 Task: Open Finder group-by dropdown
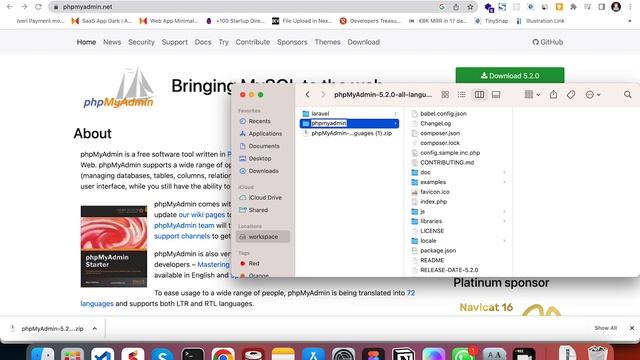(532, 95)
